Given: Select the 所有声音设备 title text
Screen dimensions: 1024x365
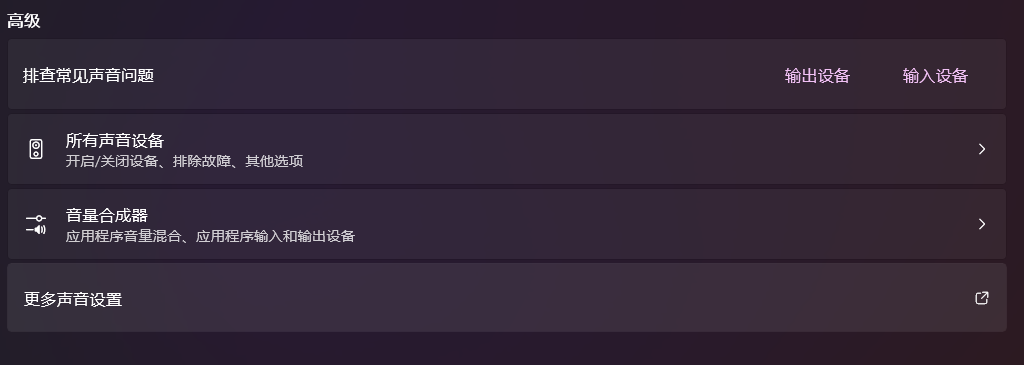Looking at the screenshot, I should [114, 140].
